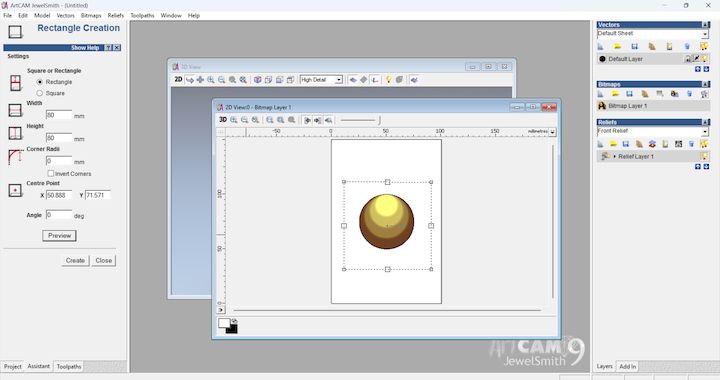
Task: Zoom out using 2D View toolbar magnifier
Action: 244,120
